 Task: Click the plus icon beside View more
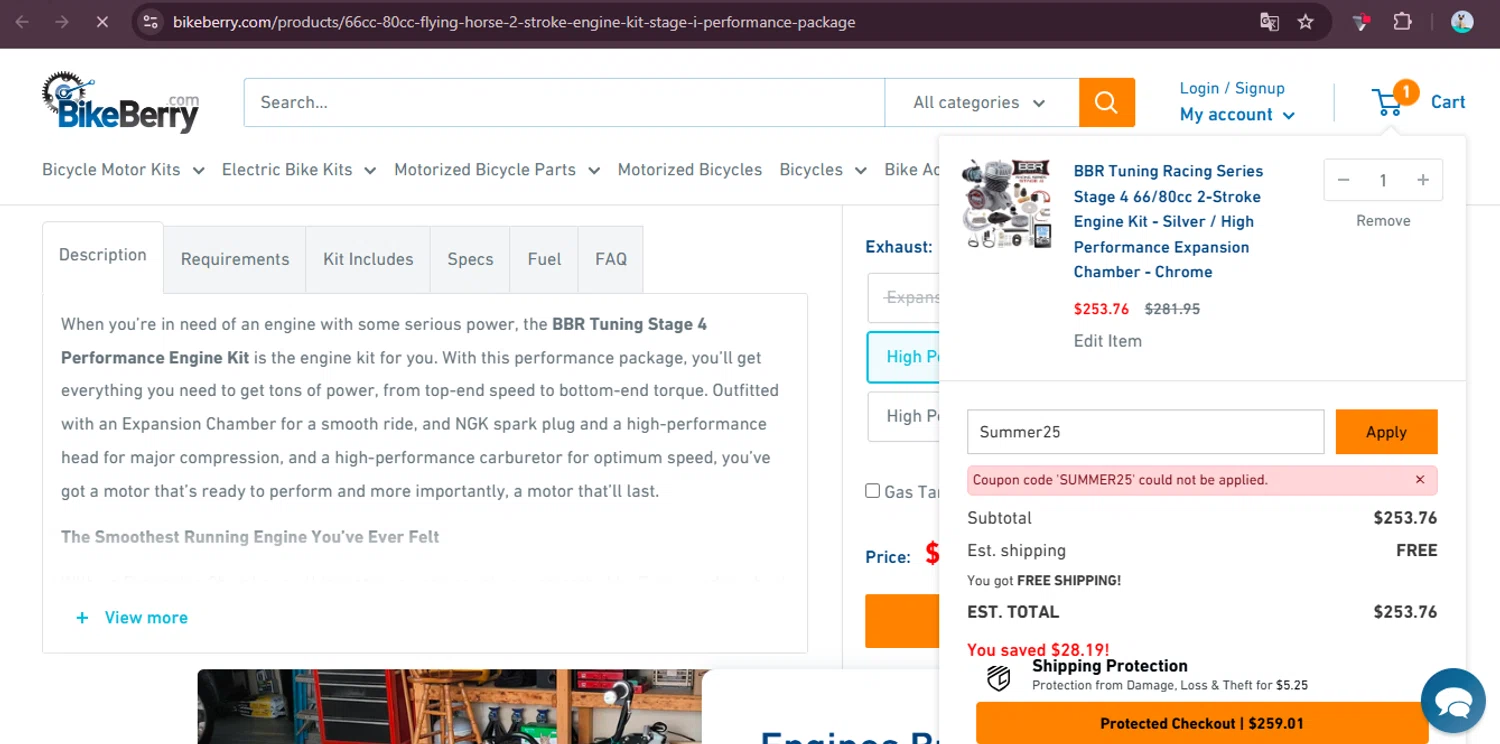pos(82,618)
